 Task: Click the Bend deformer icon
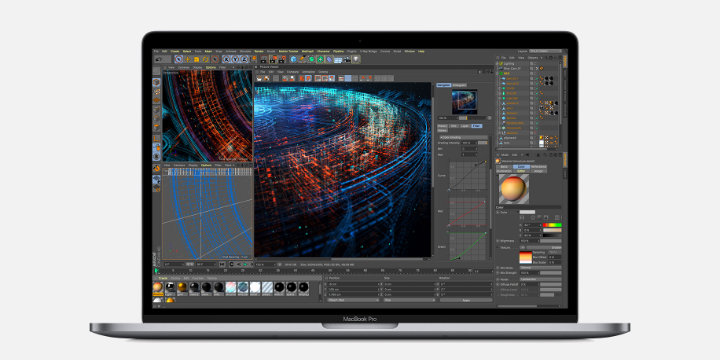[329, 59]
